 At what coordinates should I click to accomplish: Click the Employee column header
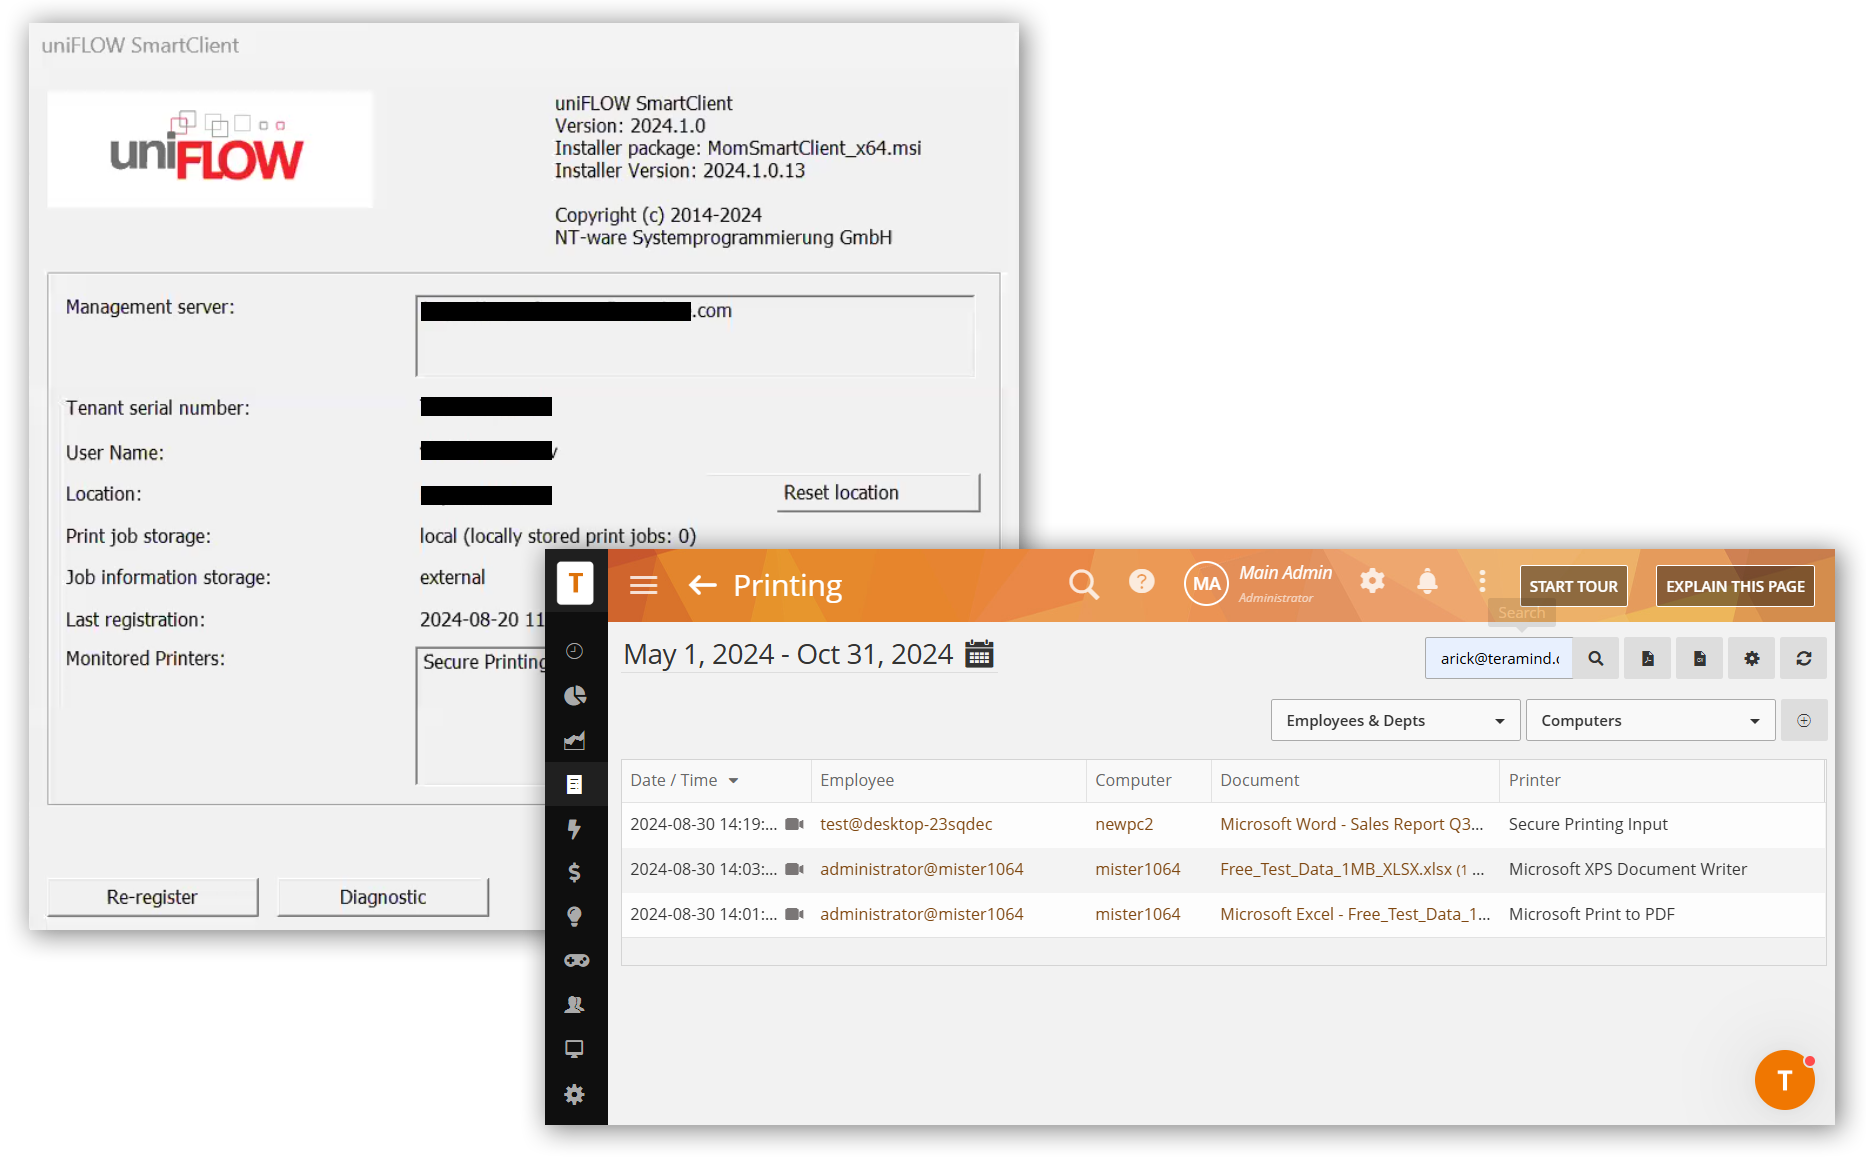(948, 780)
